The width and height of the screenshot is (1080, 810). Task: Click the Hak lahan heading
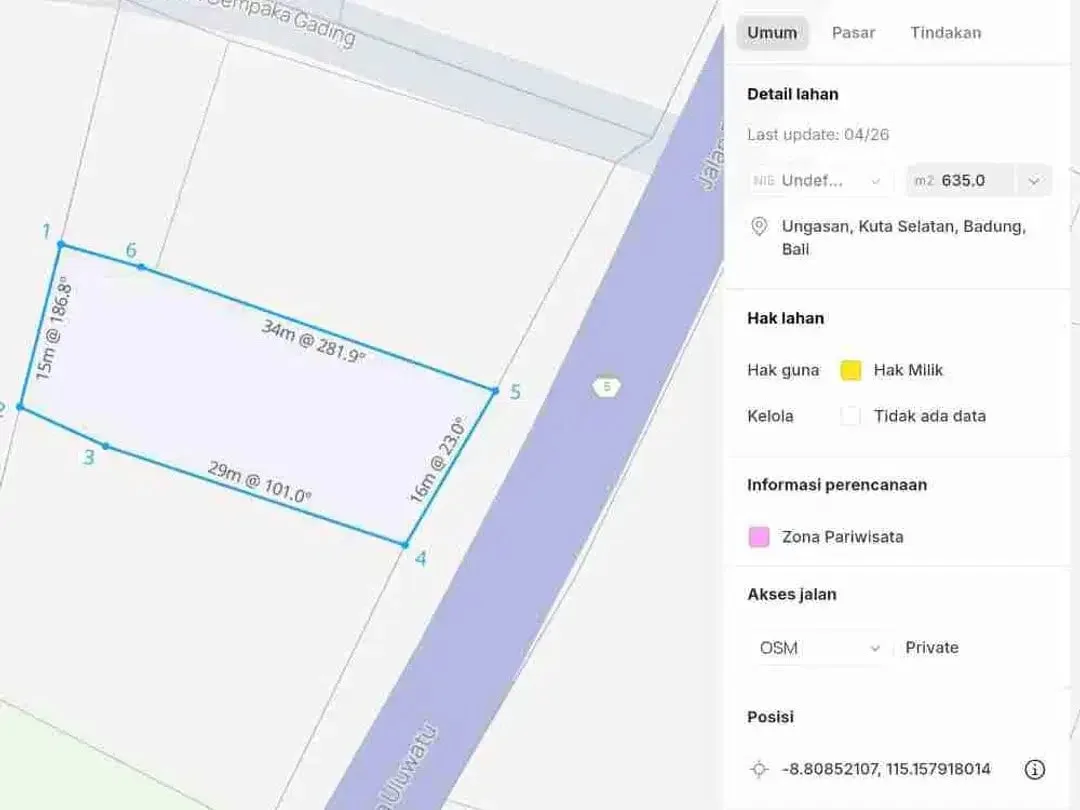786,318
